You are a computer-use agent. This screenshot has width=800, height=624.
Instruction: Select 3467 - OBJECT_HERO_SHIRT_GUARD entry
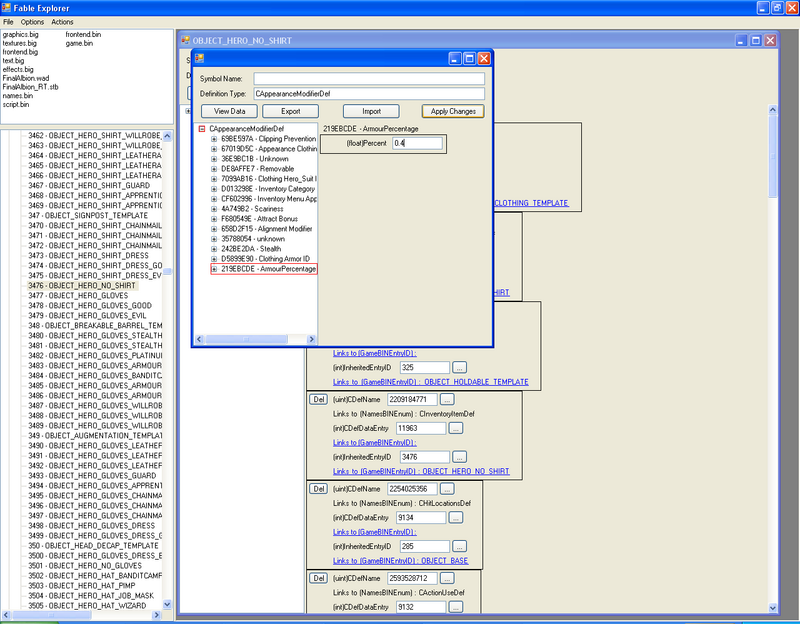pos(89,186)
